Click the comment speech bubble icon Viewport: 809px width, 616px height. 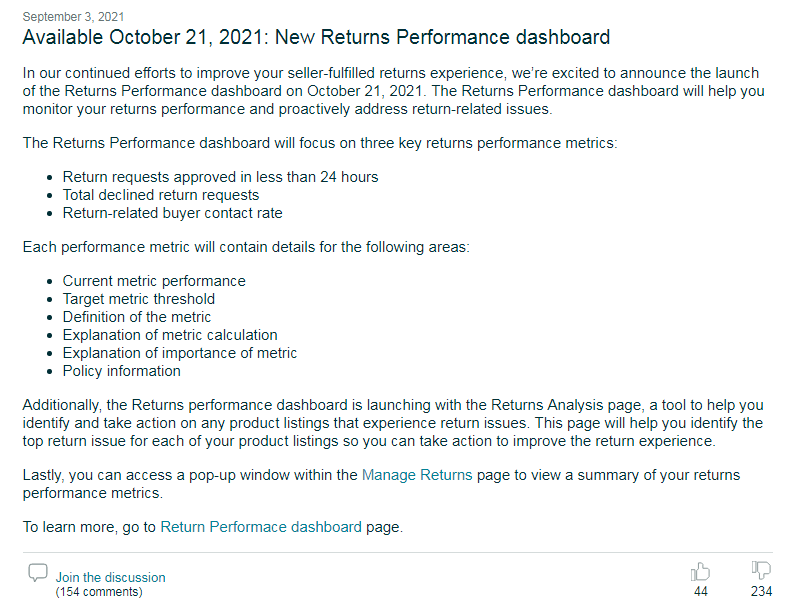tap(38, 573)
